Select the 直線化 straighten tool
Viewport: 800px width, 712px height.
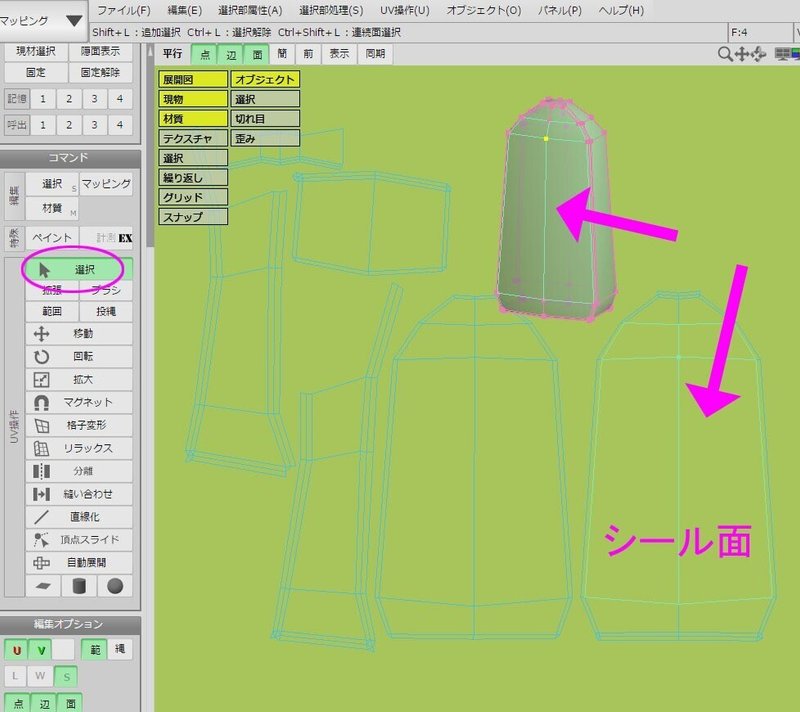pyautogui.click(x=79, y=517)
